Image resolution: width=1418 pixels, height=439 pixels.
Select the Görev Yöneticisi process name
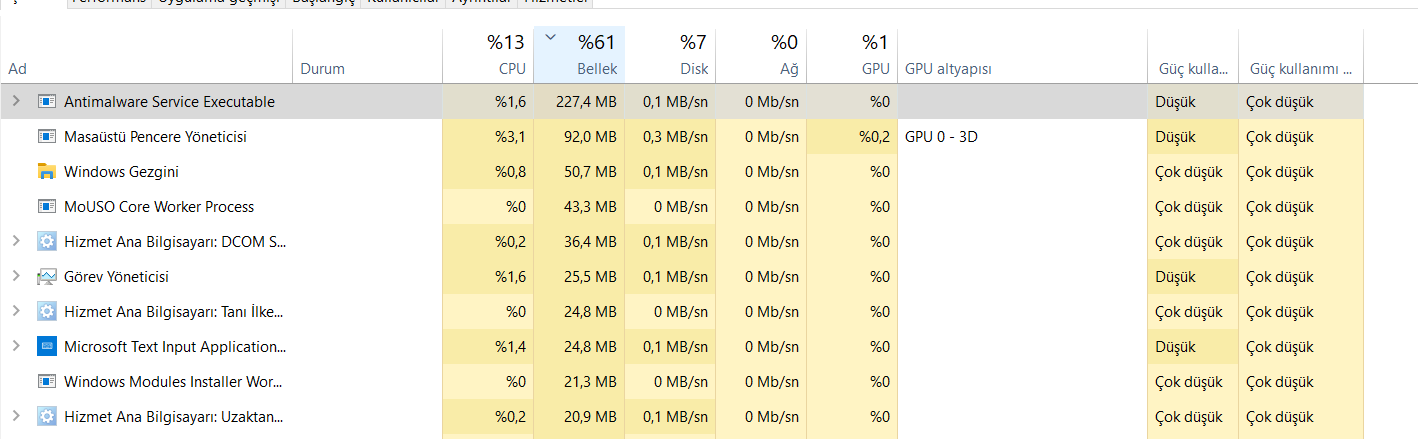pyautogui.click(x=116, y=277)
